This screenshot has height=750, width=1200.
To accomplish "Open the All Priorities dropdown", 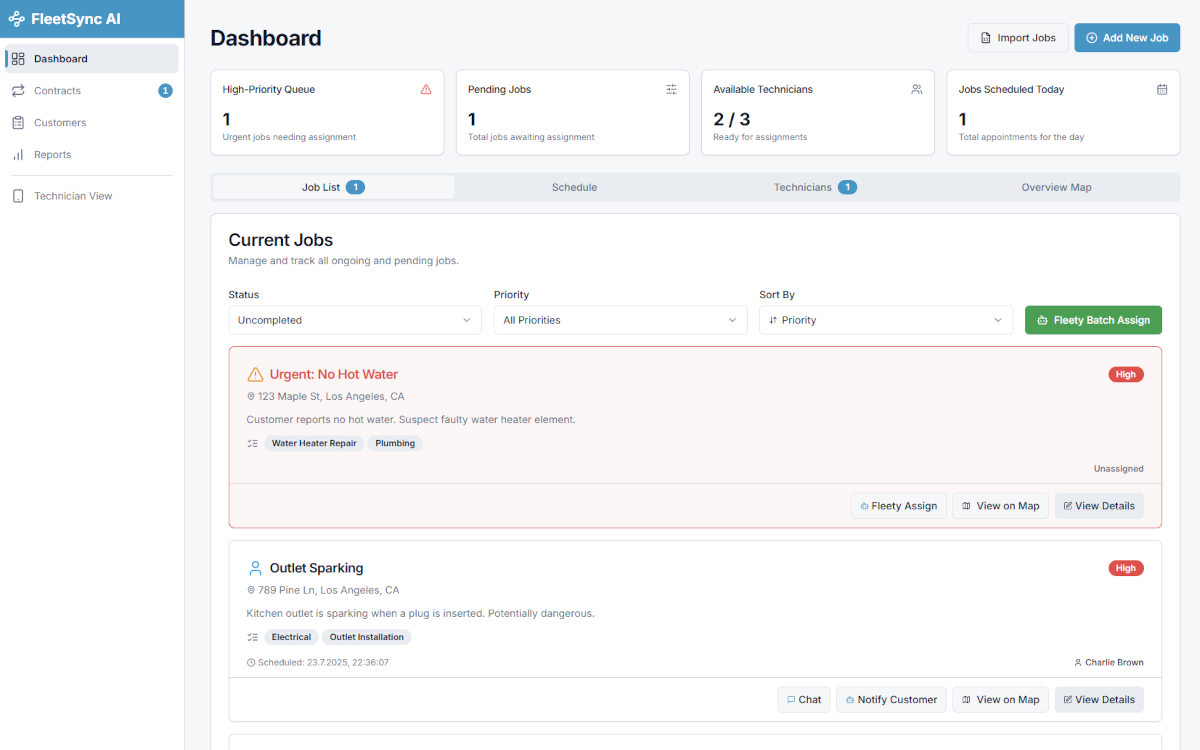I will (x=620, y=320).
